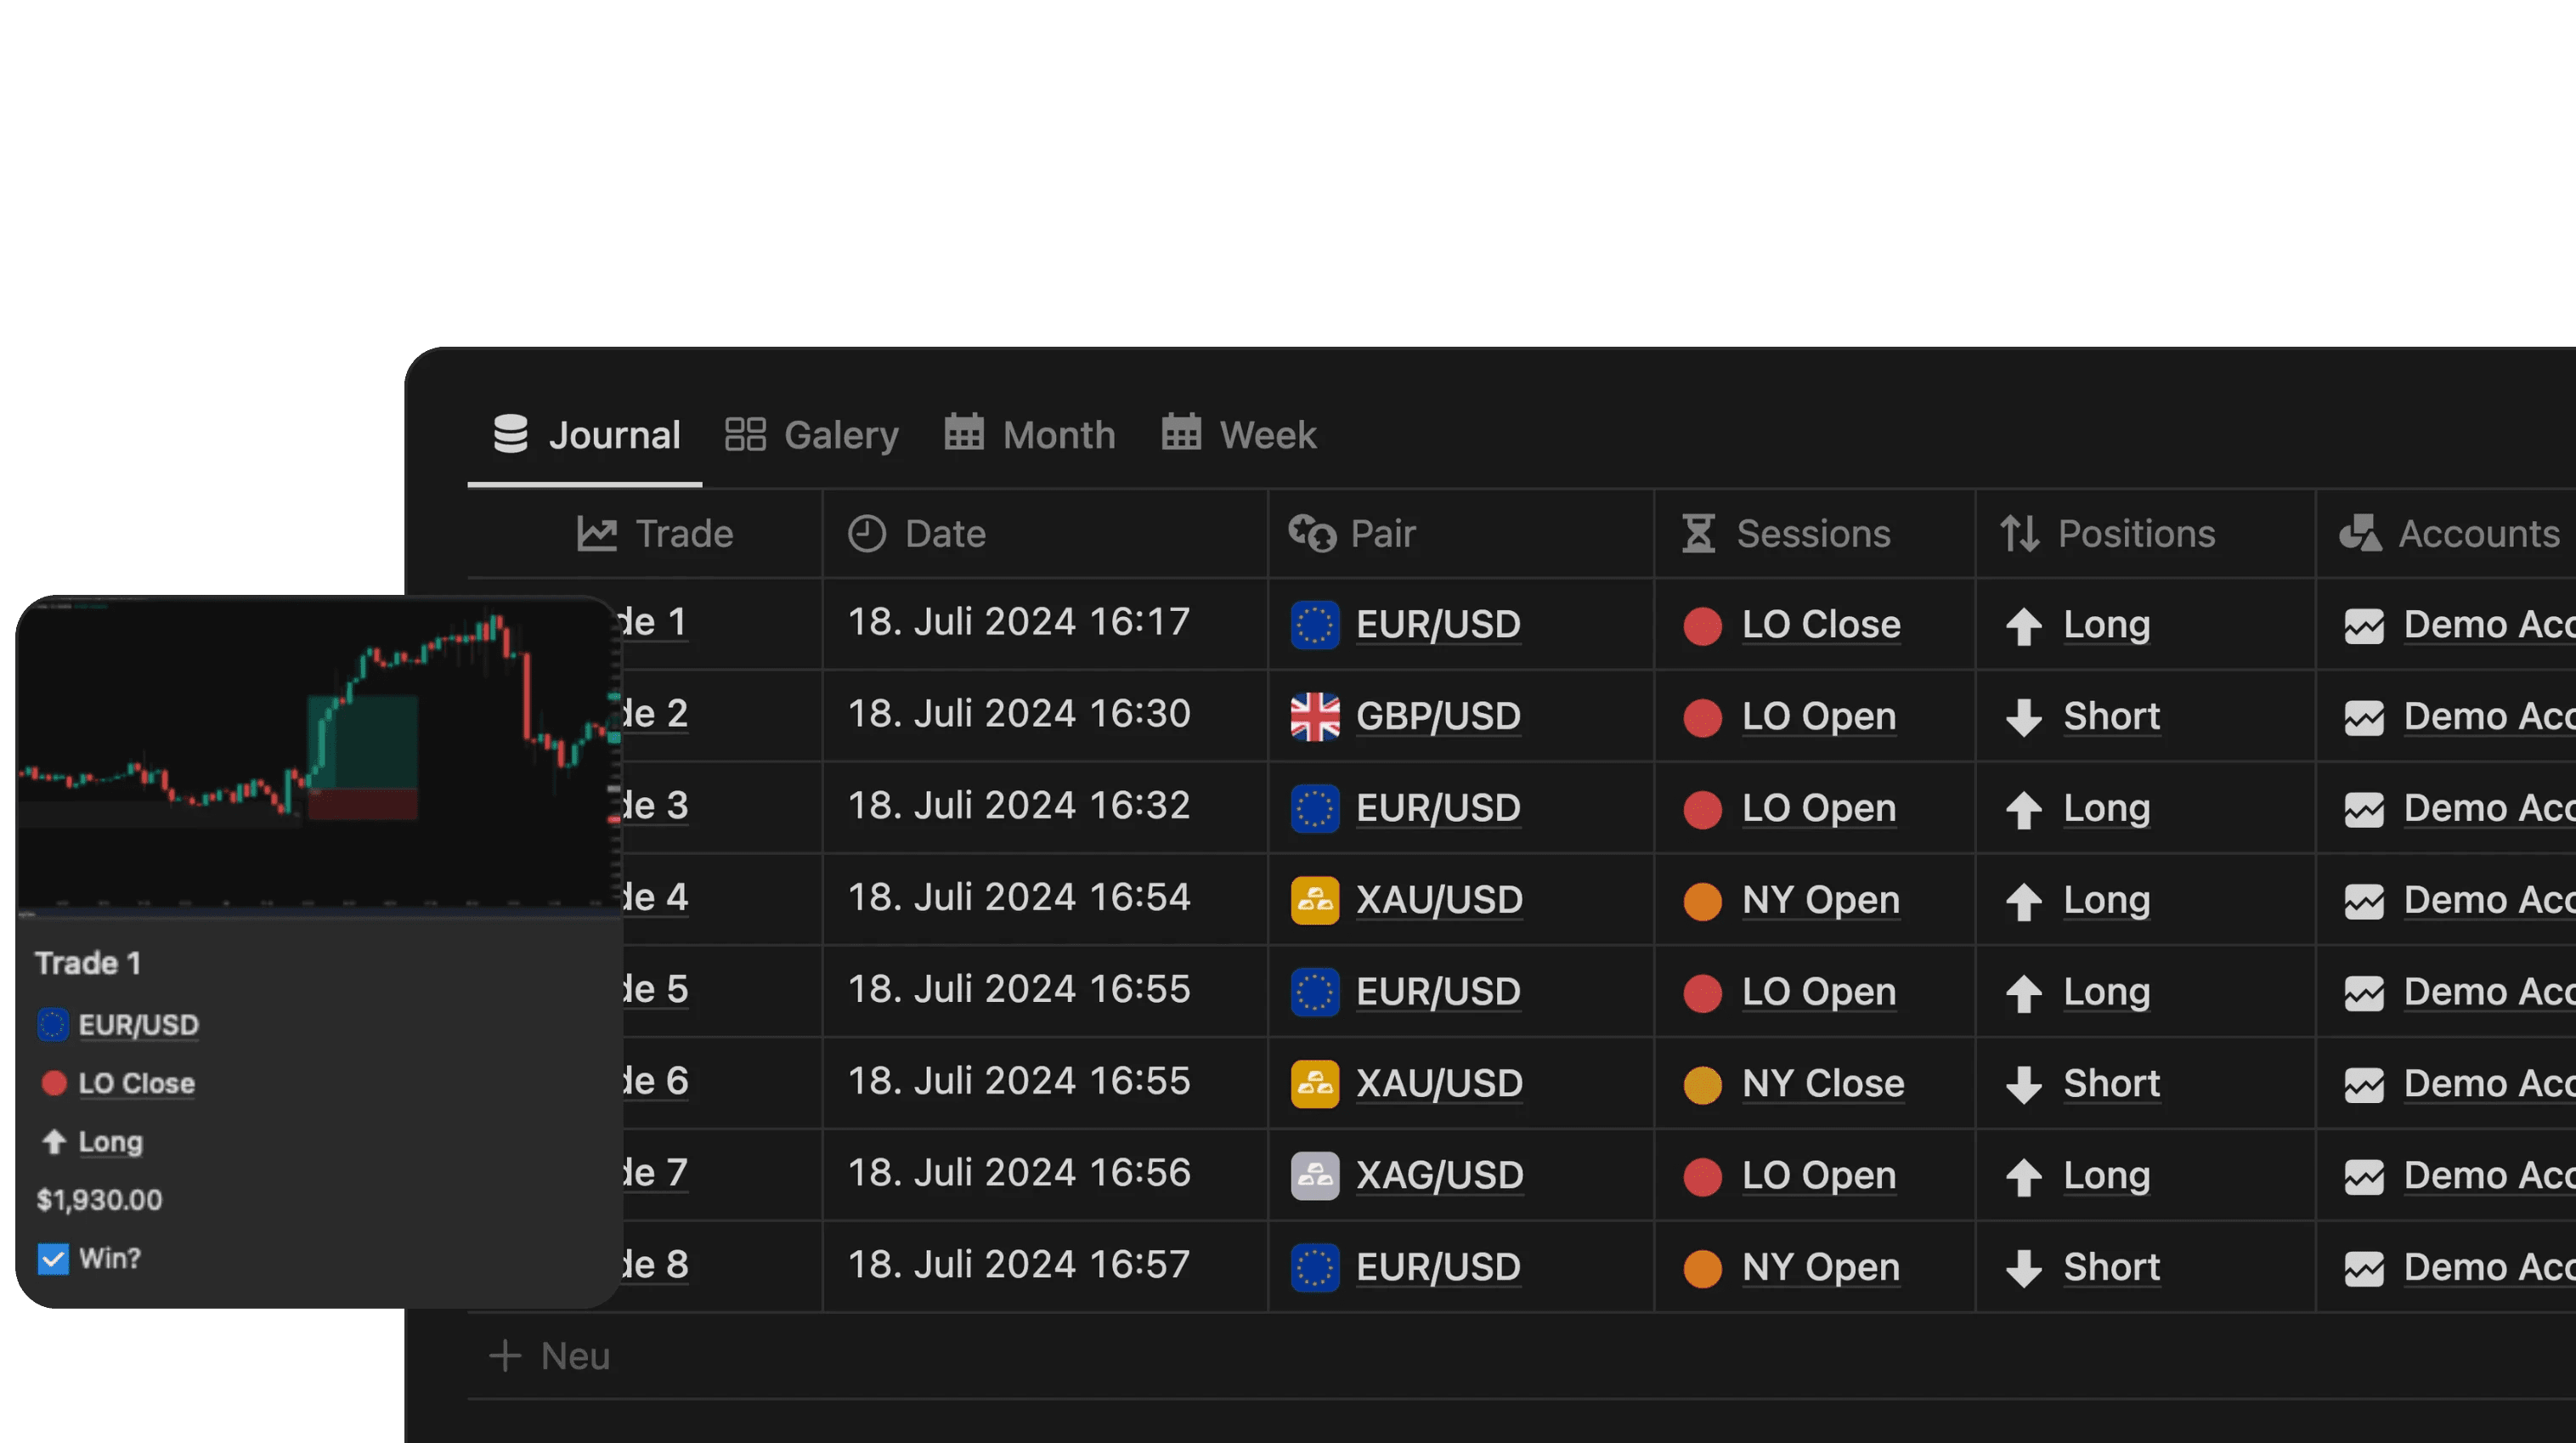2576x1443 pixels.
Task: Open EUR/USD pair in Trade 3 row
Action: coord(1438,808)
